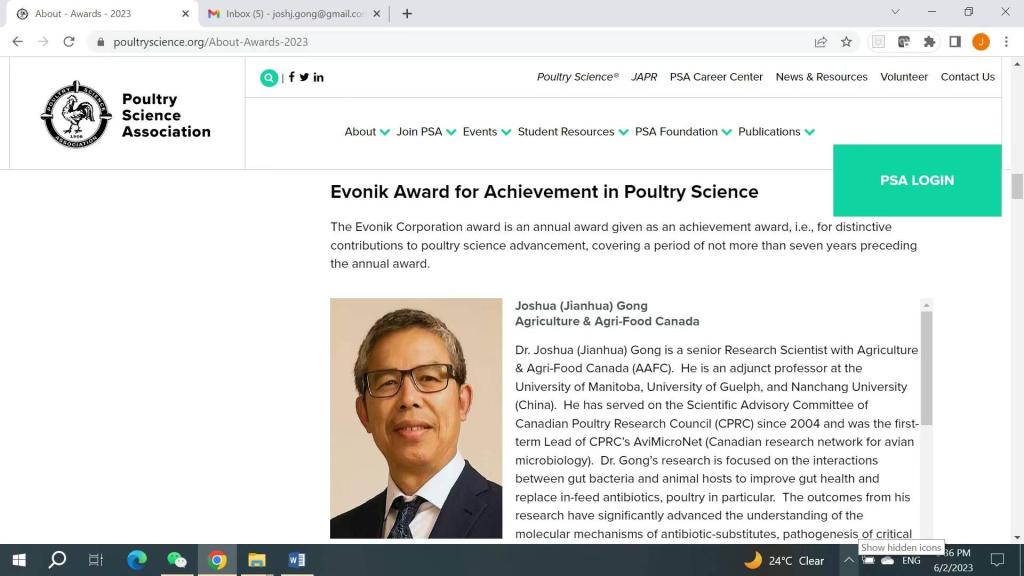
Task: Click the Poultry Science Association site title
Action: pyautogui.click(x=166, y=116)
